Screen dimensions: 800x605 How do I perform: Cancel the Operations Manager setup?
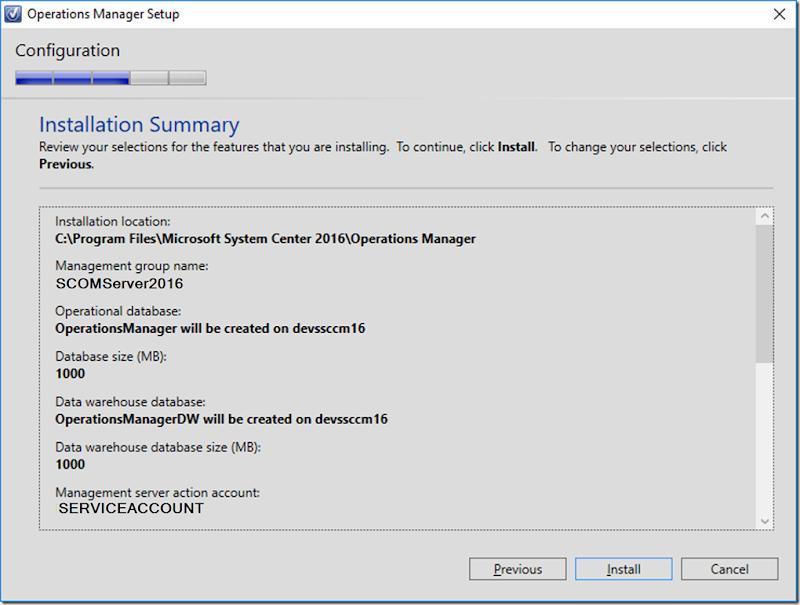(730, 569)
